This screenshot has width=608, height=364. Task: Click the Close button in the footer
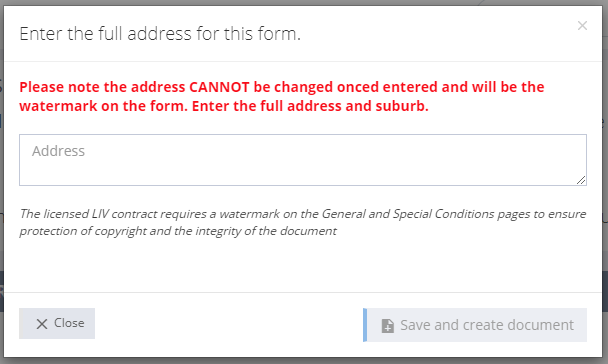coord(57,323)
